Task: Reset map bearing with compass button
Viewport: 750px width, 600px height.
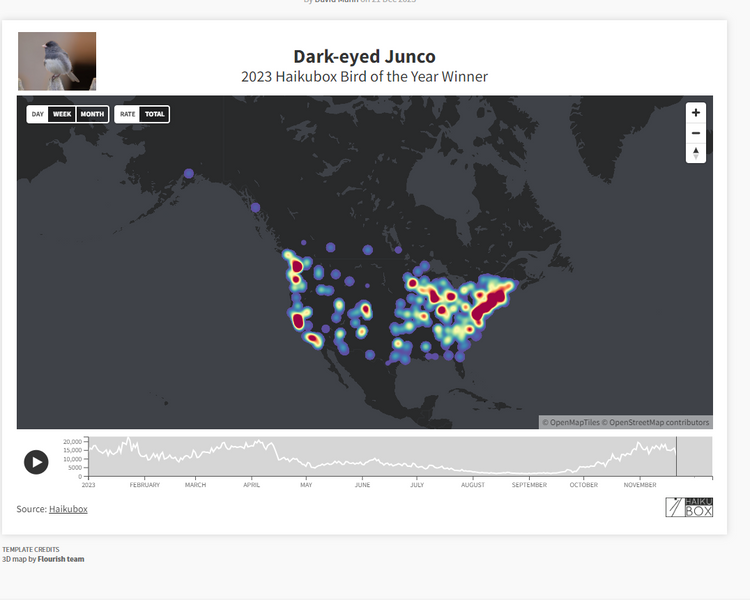Action: click(696, 153)
